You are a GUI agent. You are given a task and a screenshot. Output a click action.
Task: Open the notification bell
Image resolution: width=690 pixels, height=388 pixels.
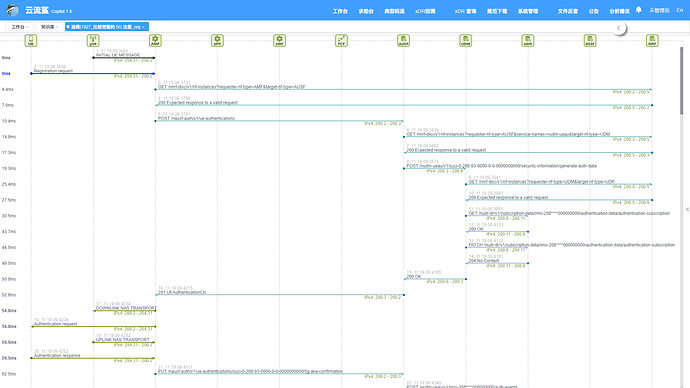(x=639, y=10)
